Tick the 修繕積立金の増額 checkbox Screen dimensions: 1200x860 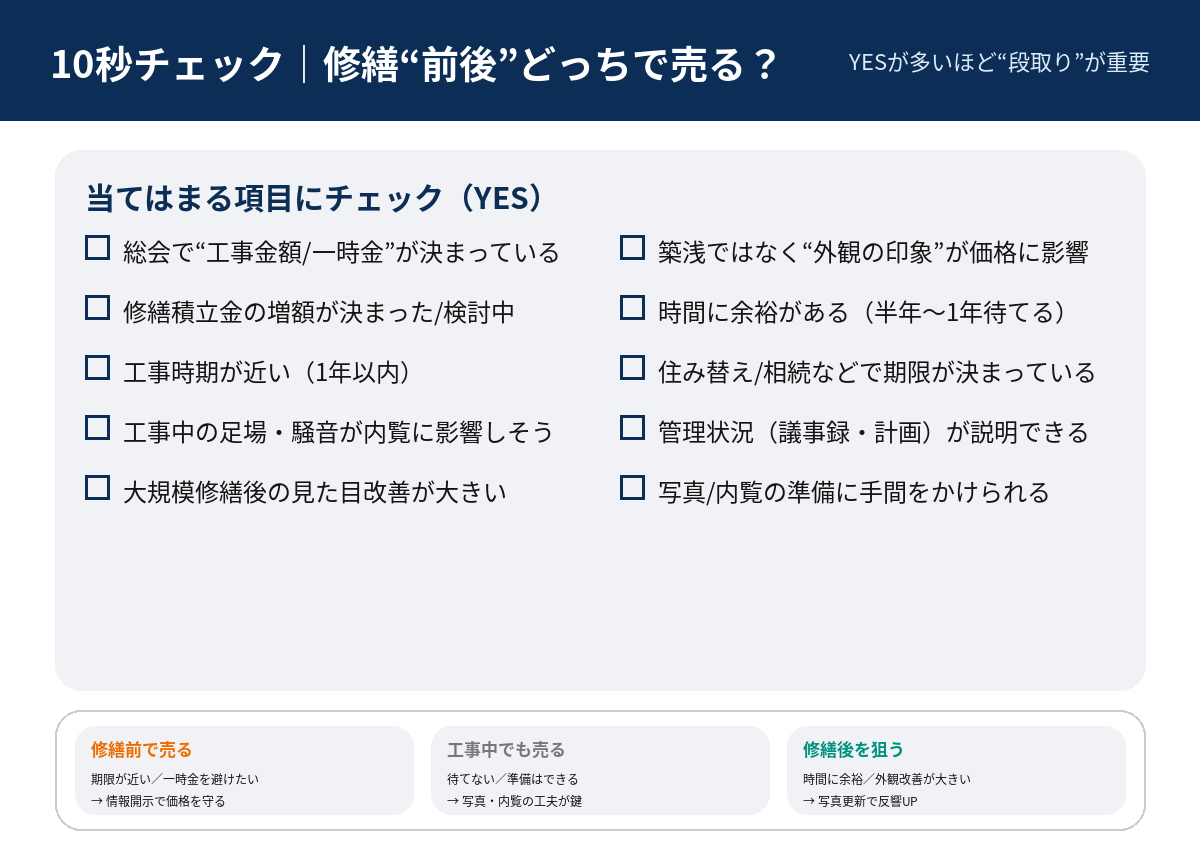tap(97, 308)
